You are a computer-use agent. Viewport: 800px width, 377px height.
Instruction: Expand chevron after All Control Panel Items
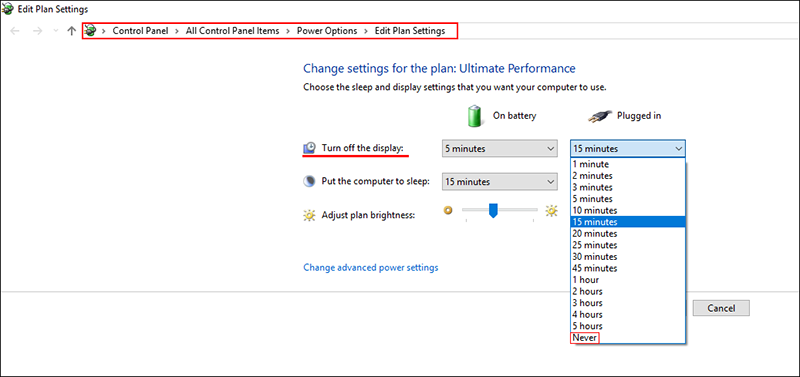tap(288, 31)
